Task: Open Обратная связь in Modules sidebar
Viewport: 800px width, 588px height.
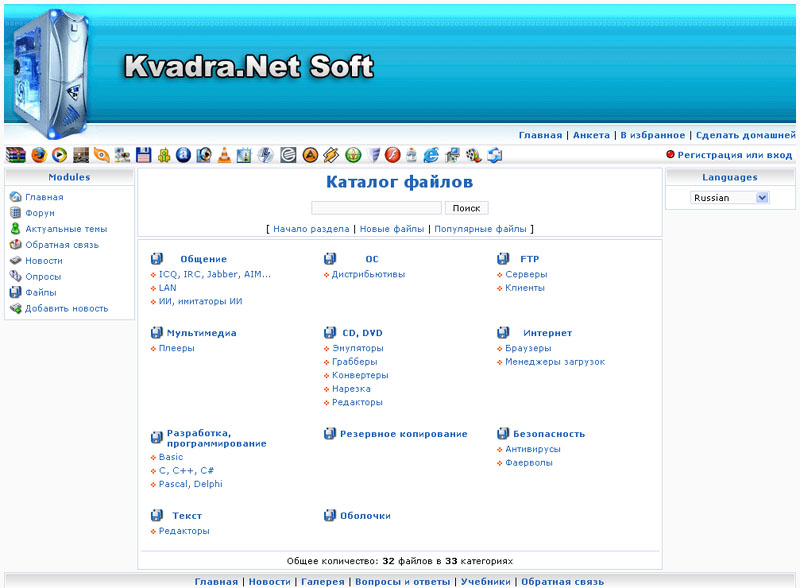Action: click(x=62, y=244)
